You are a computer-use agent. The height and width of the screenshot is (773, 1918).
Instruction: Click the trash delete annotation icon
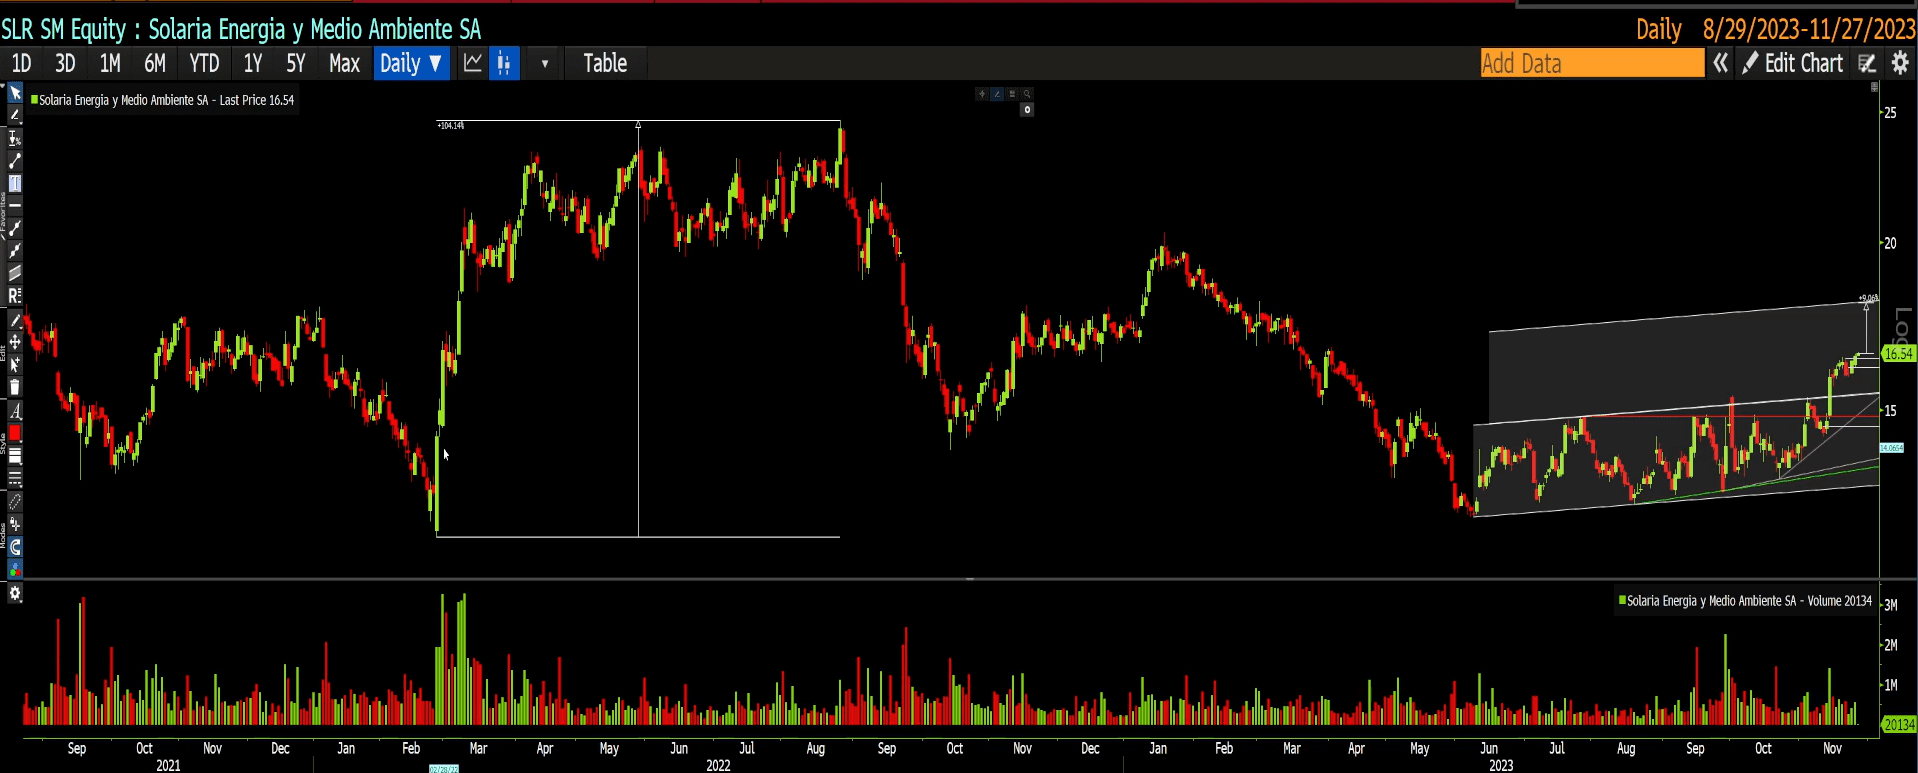tap(15, 387)
